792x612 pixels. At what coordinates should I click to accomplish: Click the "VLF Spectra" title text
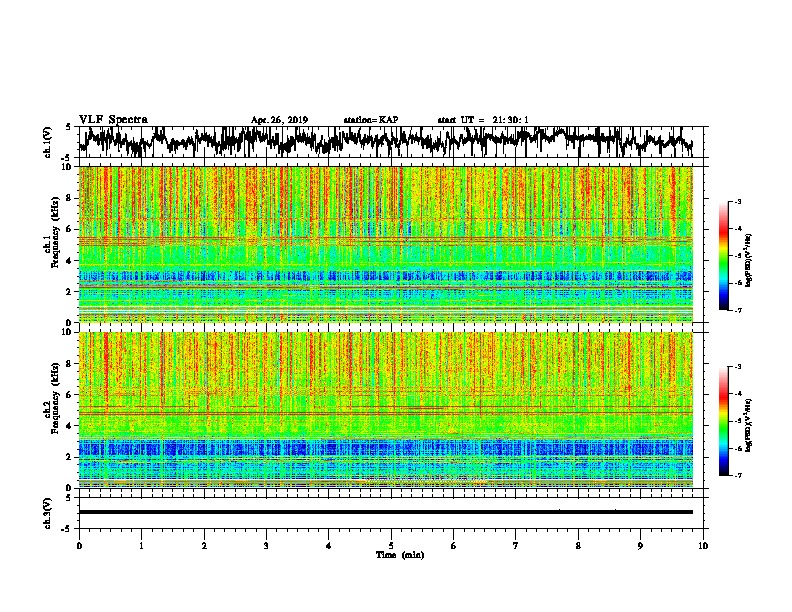(113, 119)
